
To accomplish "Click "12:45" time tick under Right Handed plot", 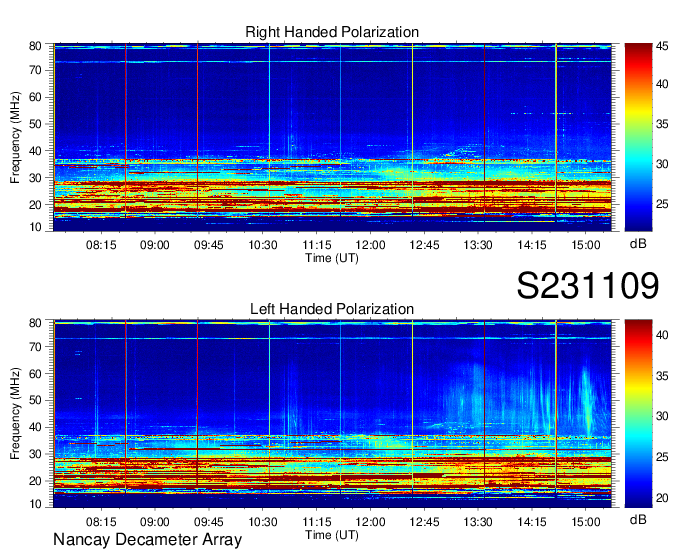I will (424, 245).
